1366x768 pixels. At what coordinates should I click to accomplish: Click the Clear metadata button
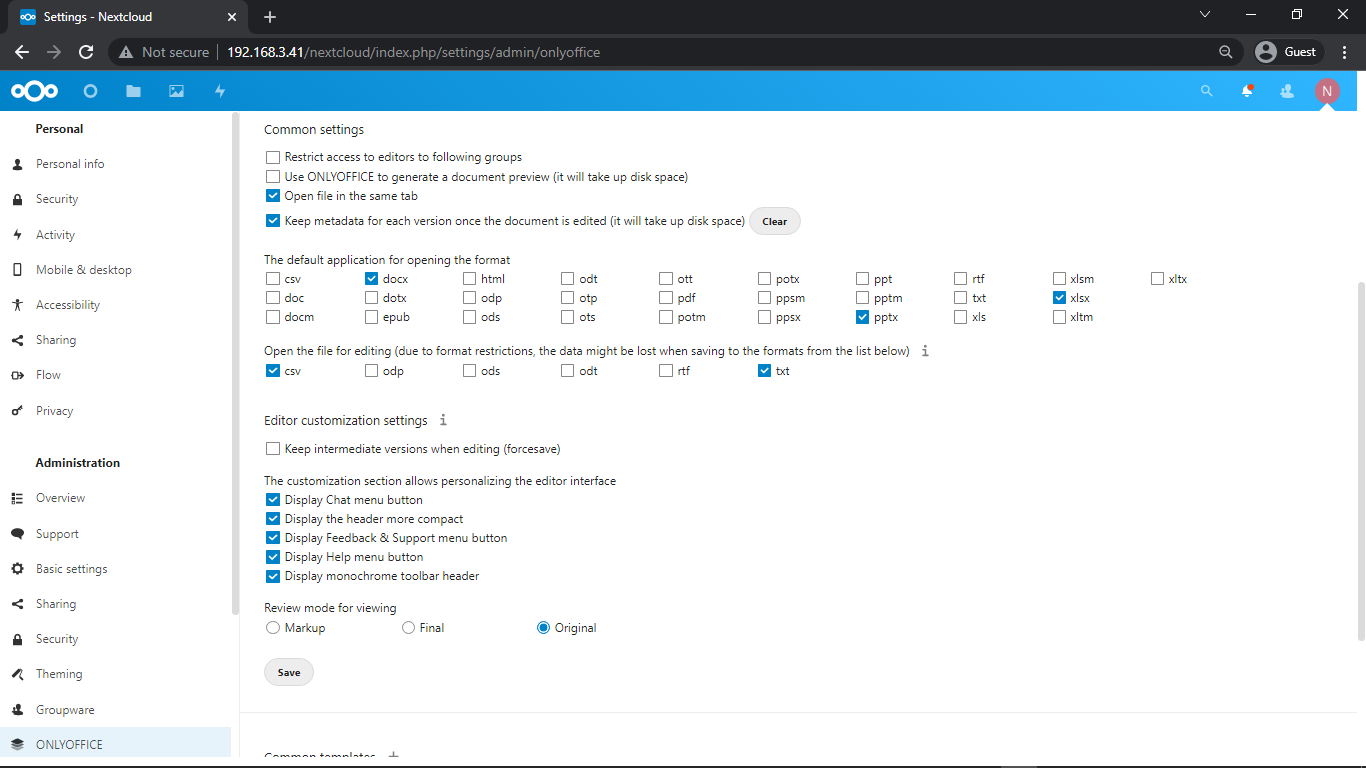click(x=775, y=222)
